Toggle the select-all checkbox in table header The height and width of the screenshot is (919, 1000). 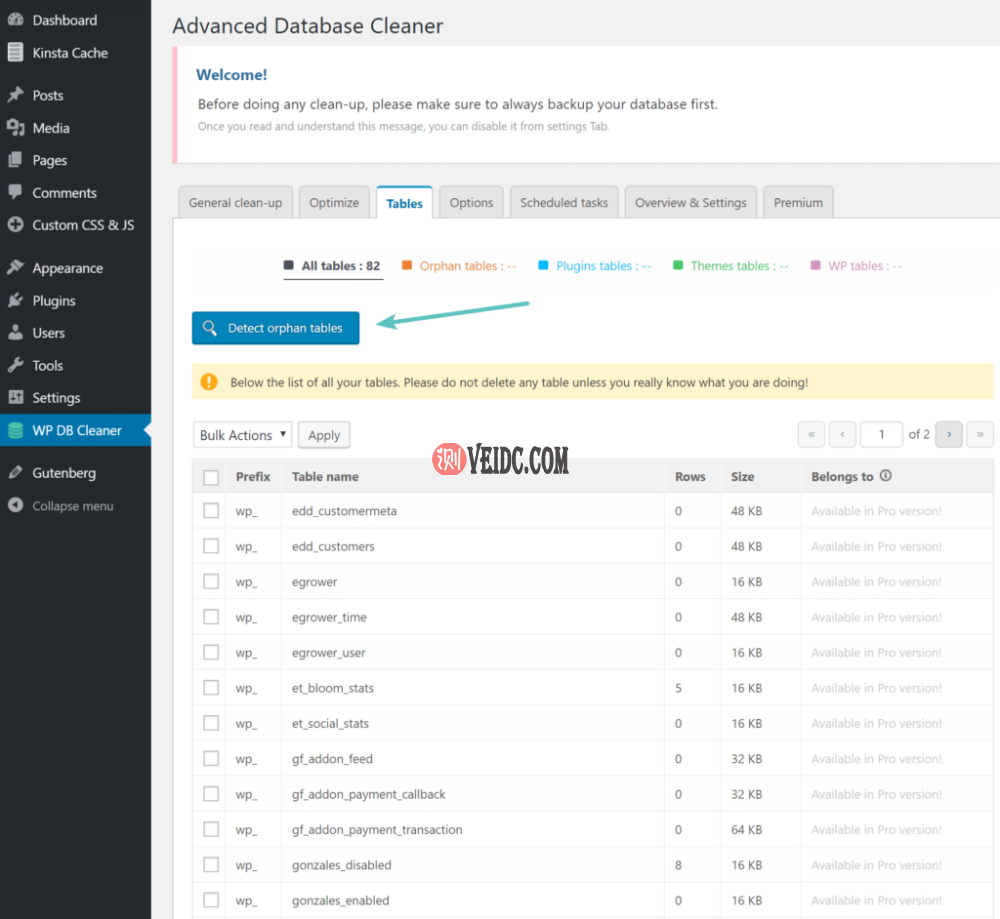coord(211,478)
